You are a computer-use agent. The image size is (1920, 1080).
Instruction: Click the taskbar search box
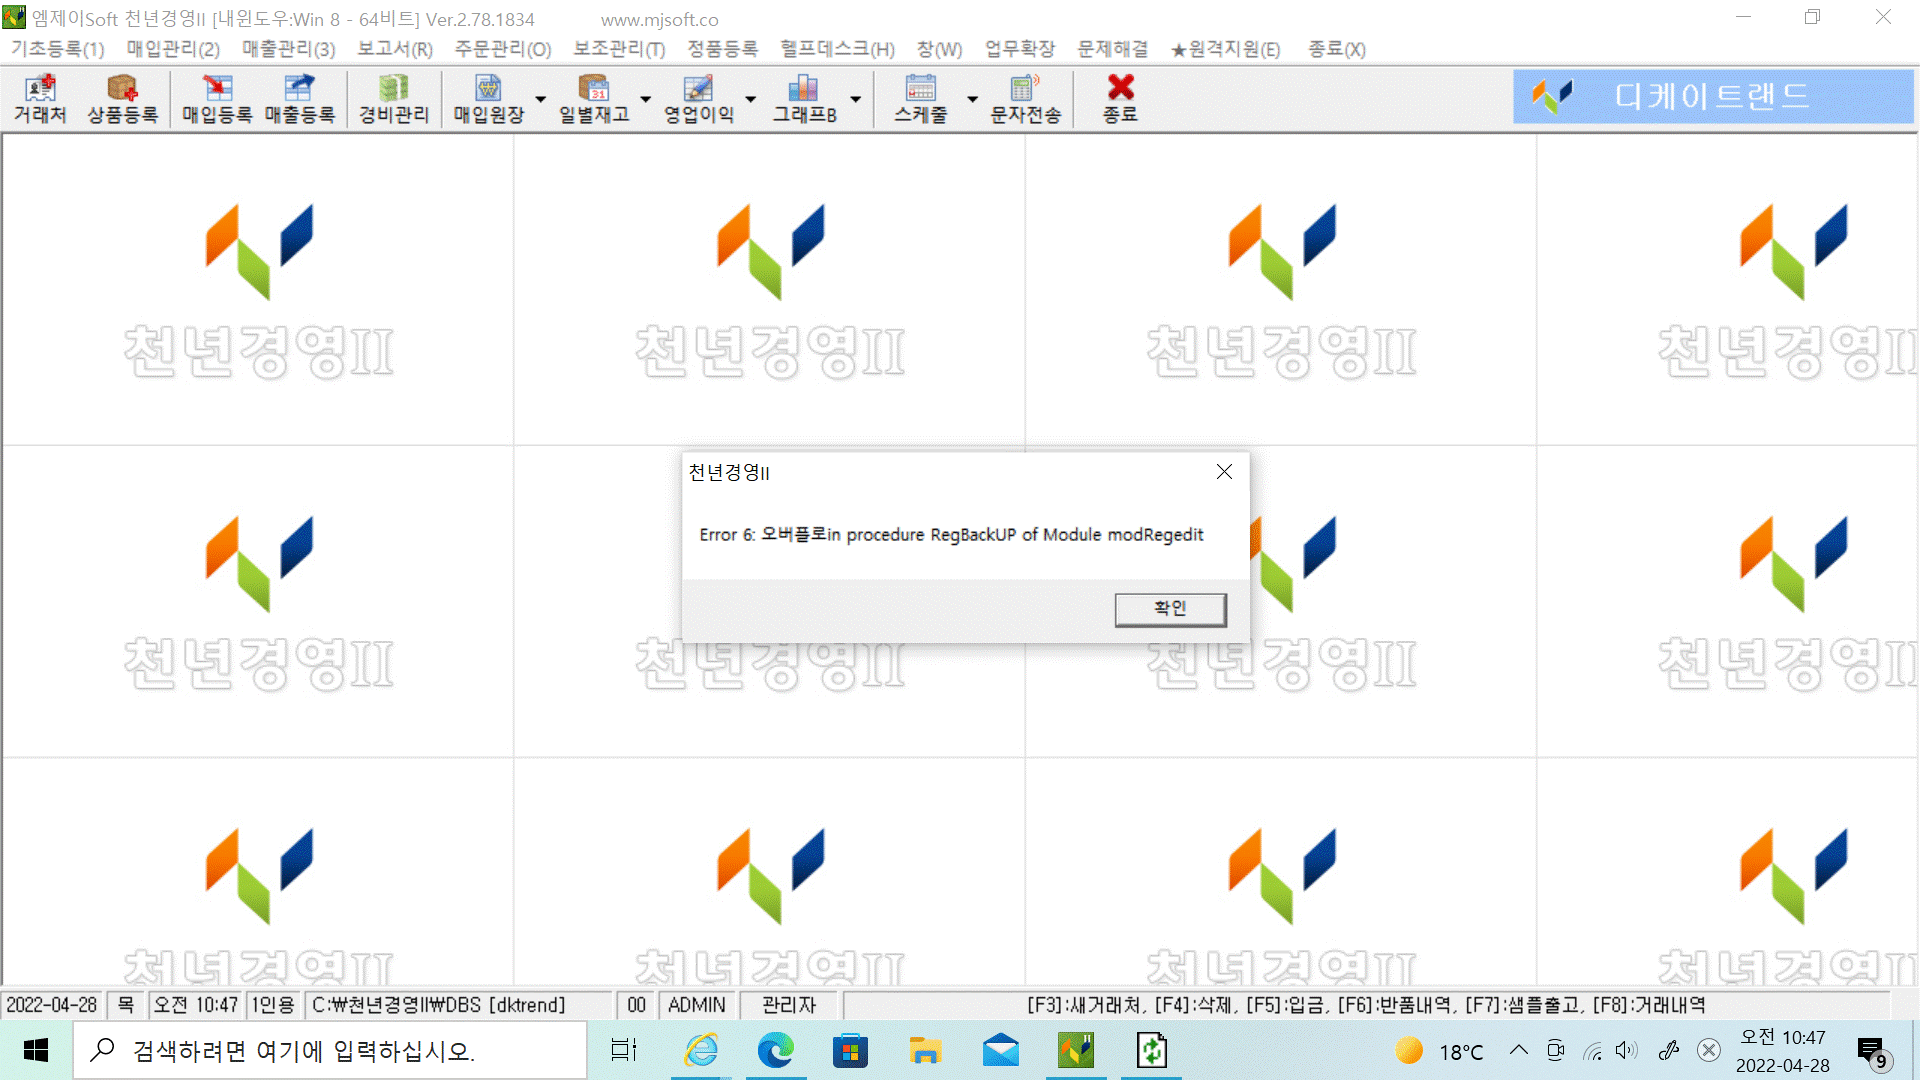click(330, 1050)
